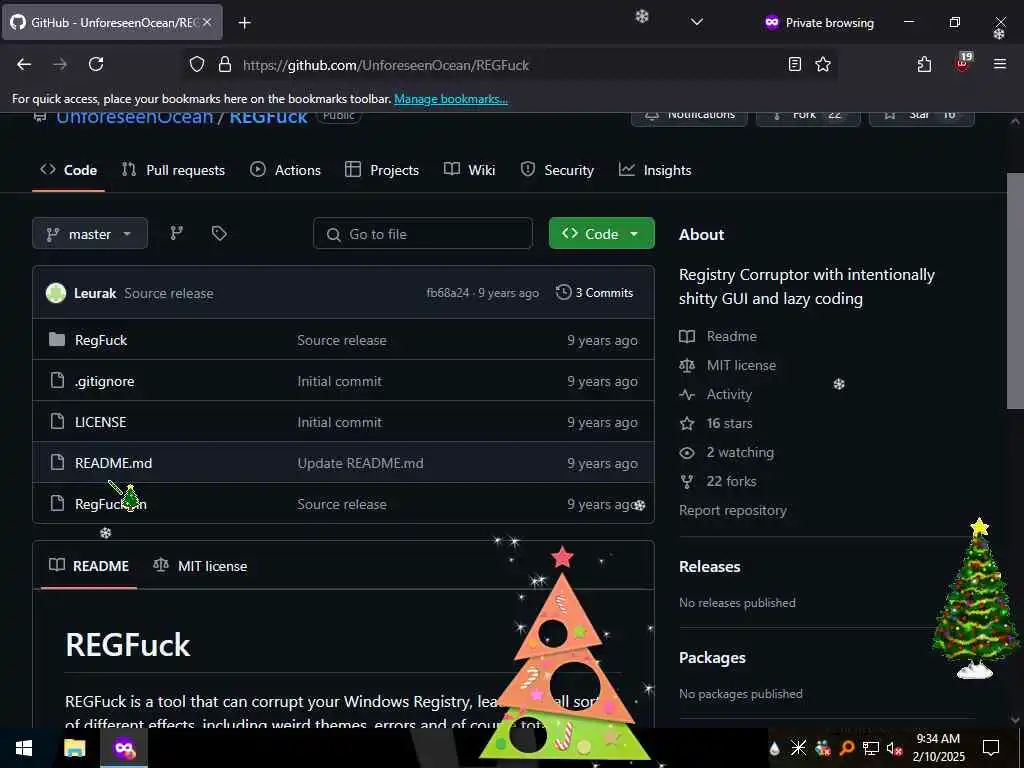Open File Explorer from the taskbar
Viewport: 1024px width, 768px height.
coord(74,748)
